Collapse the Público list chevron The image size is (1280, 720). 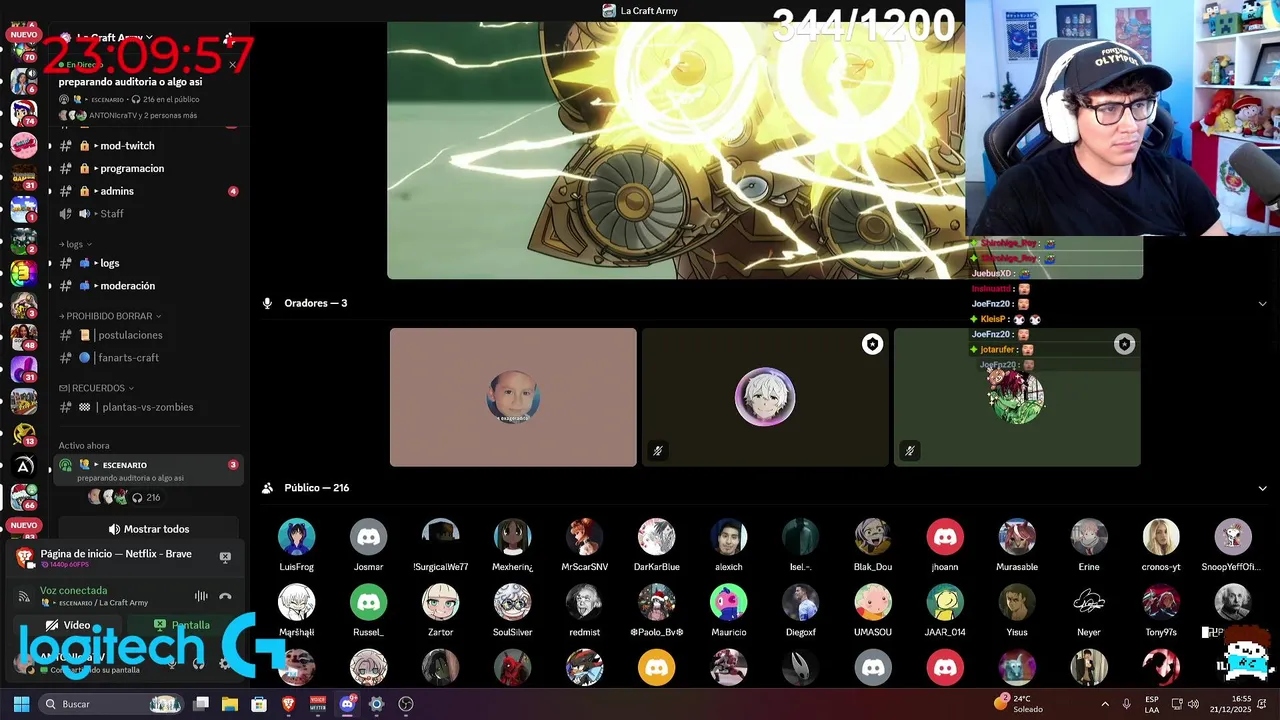tap(1263, 488)
